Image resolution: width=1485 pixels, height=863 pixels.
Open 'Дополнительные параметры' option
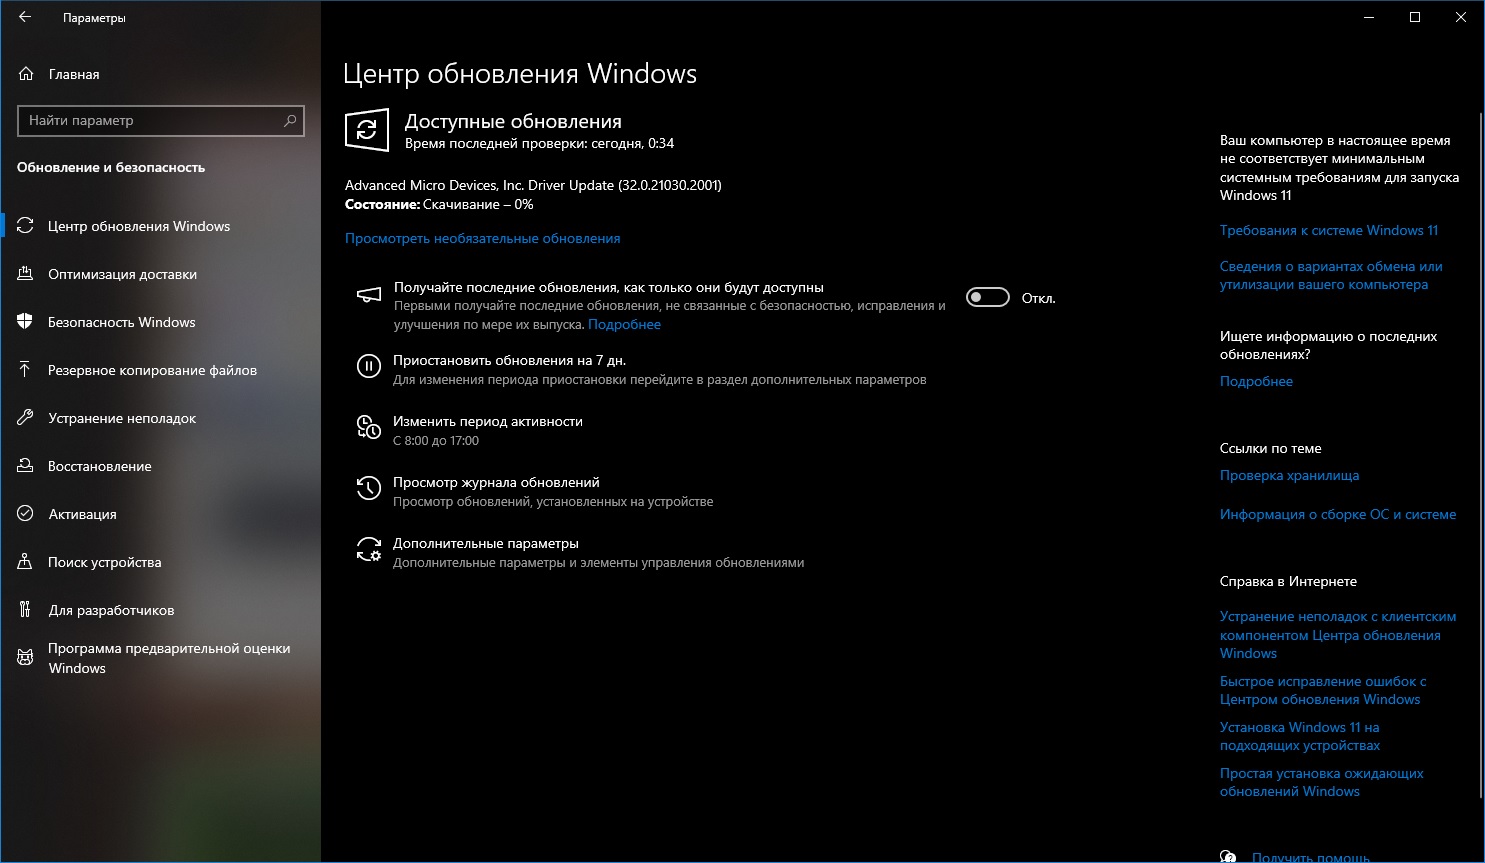(486, 543)
